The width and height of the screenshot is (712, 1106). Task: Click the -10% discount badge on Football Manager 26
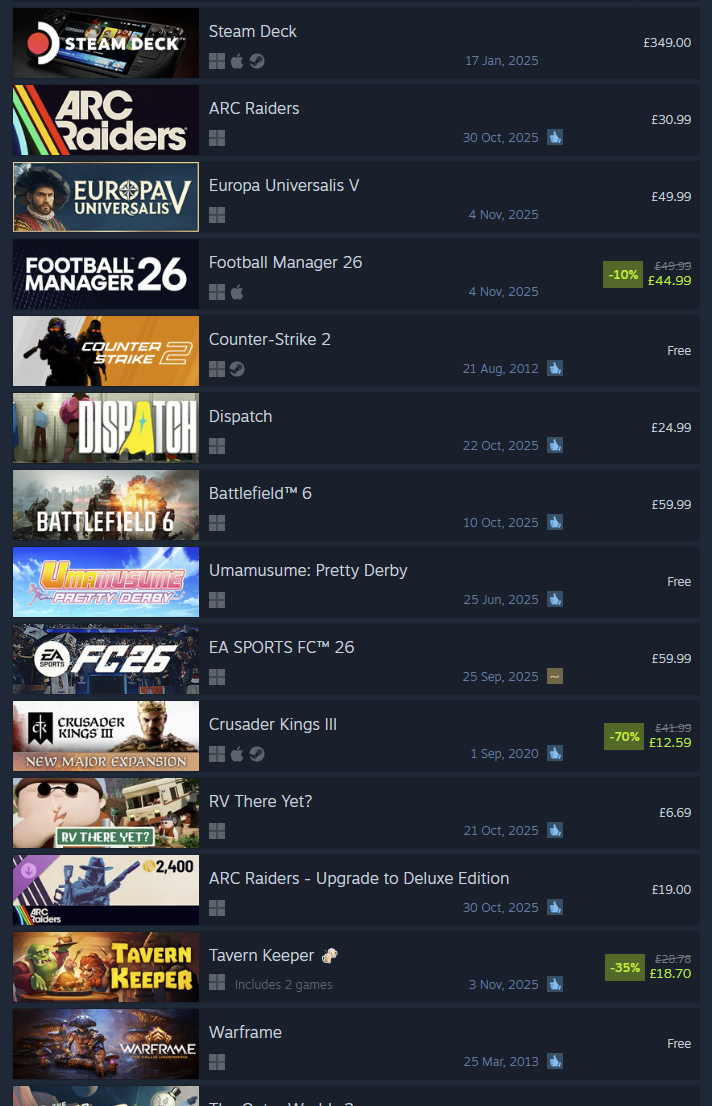623,274
